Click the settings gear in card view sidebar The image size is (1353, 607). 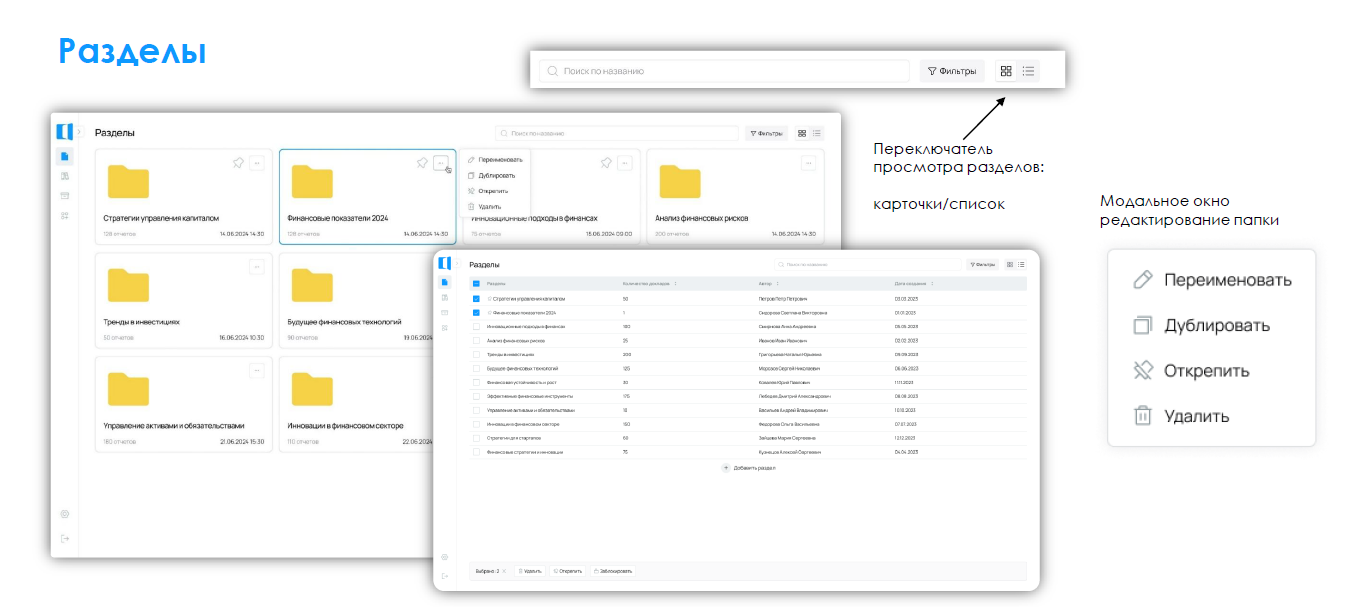point(64,514)
